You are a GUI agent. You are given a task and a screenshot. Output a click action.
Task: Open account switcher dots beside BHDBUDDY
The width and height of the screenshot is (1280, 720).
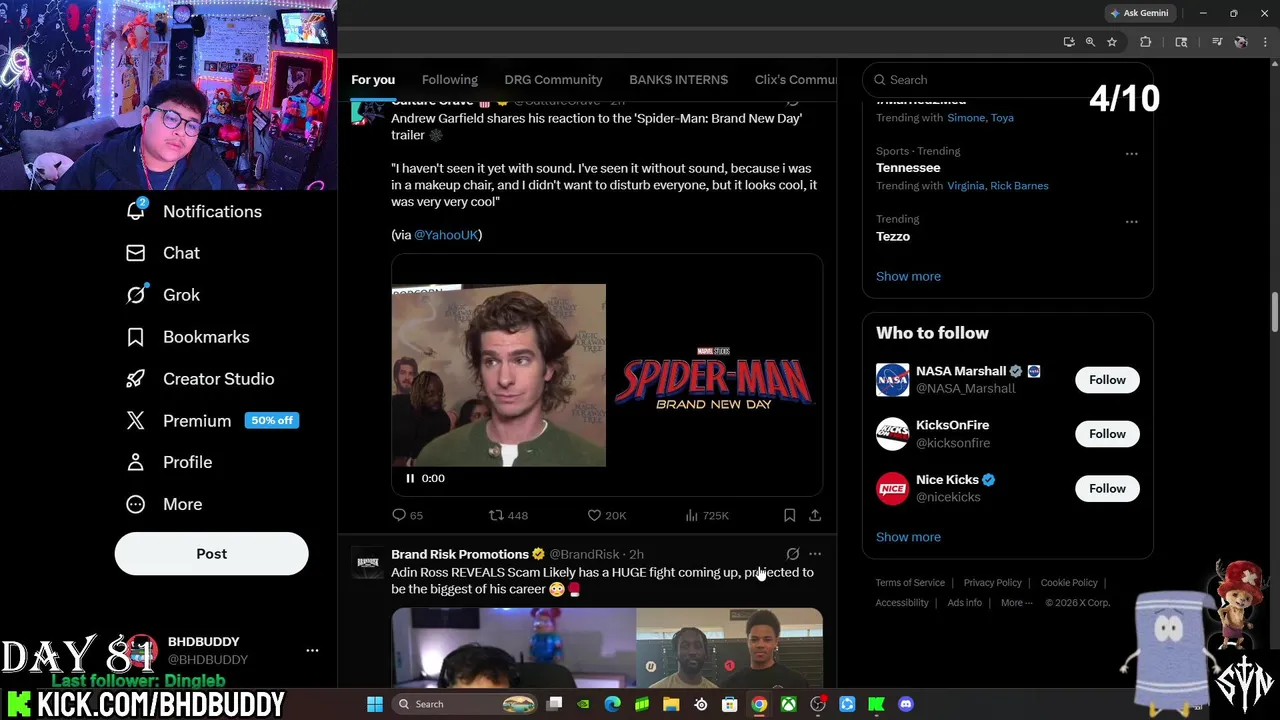(312, 650)
